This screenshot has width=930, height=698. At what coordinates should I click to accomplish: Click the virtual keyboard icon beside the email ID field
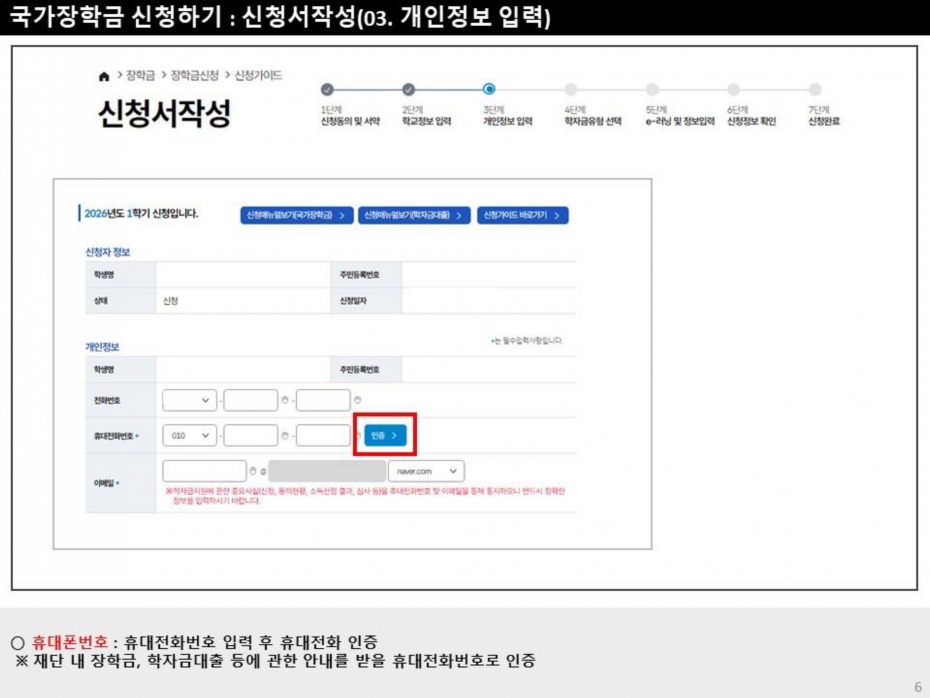[x=253, y=471]
